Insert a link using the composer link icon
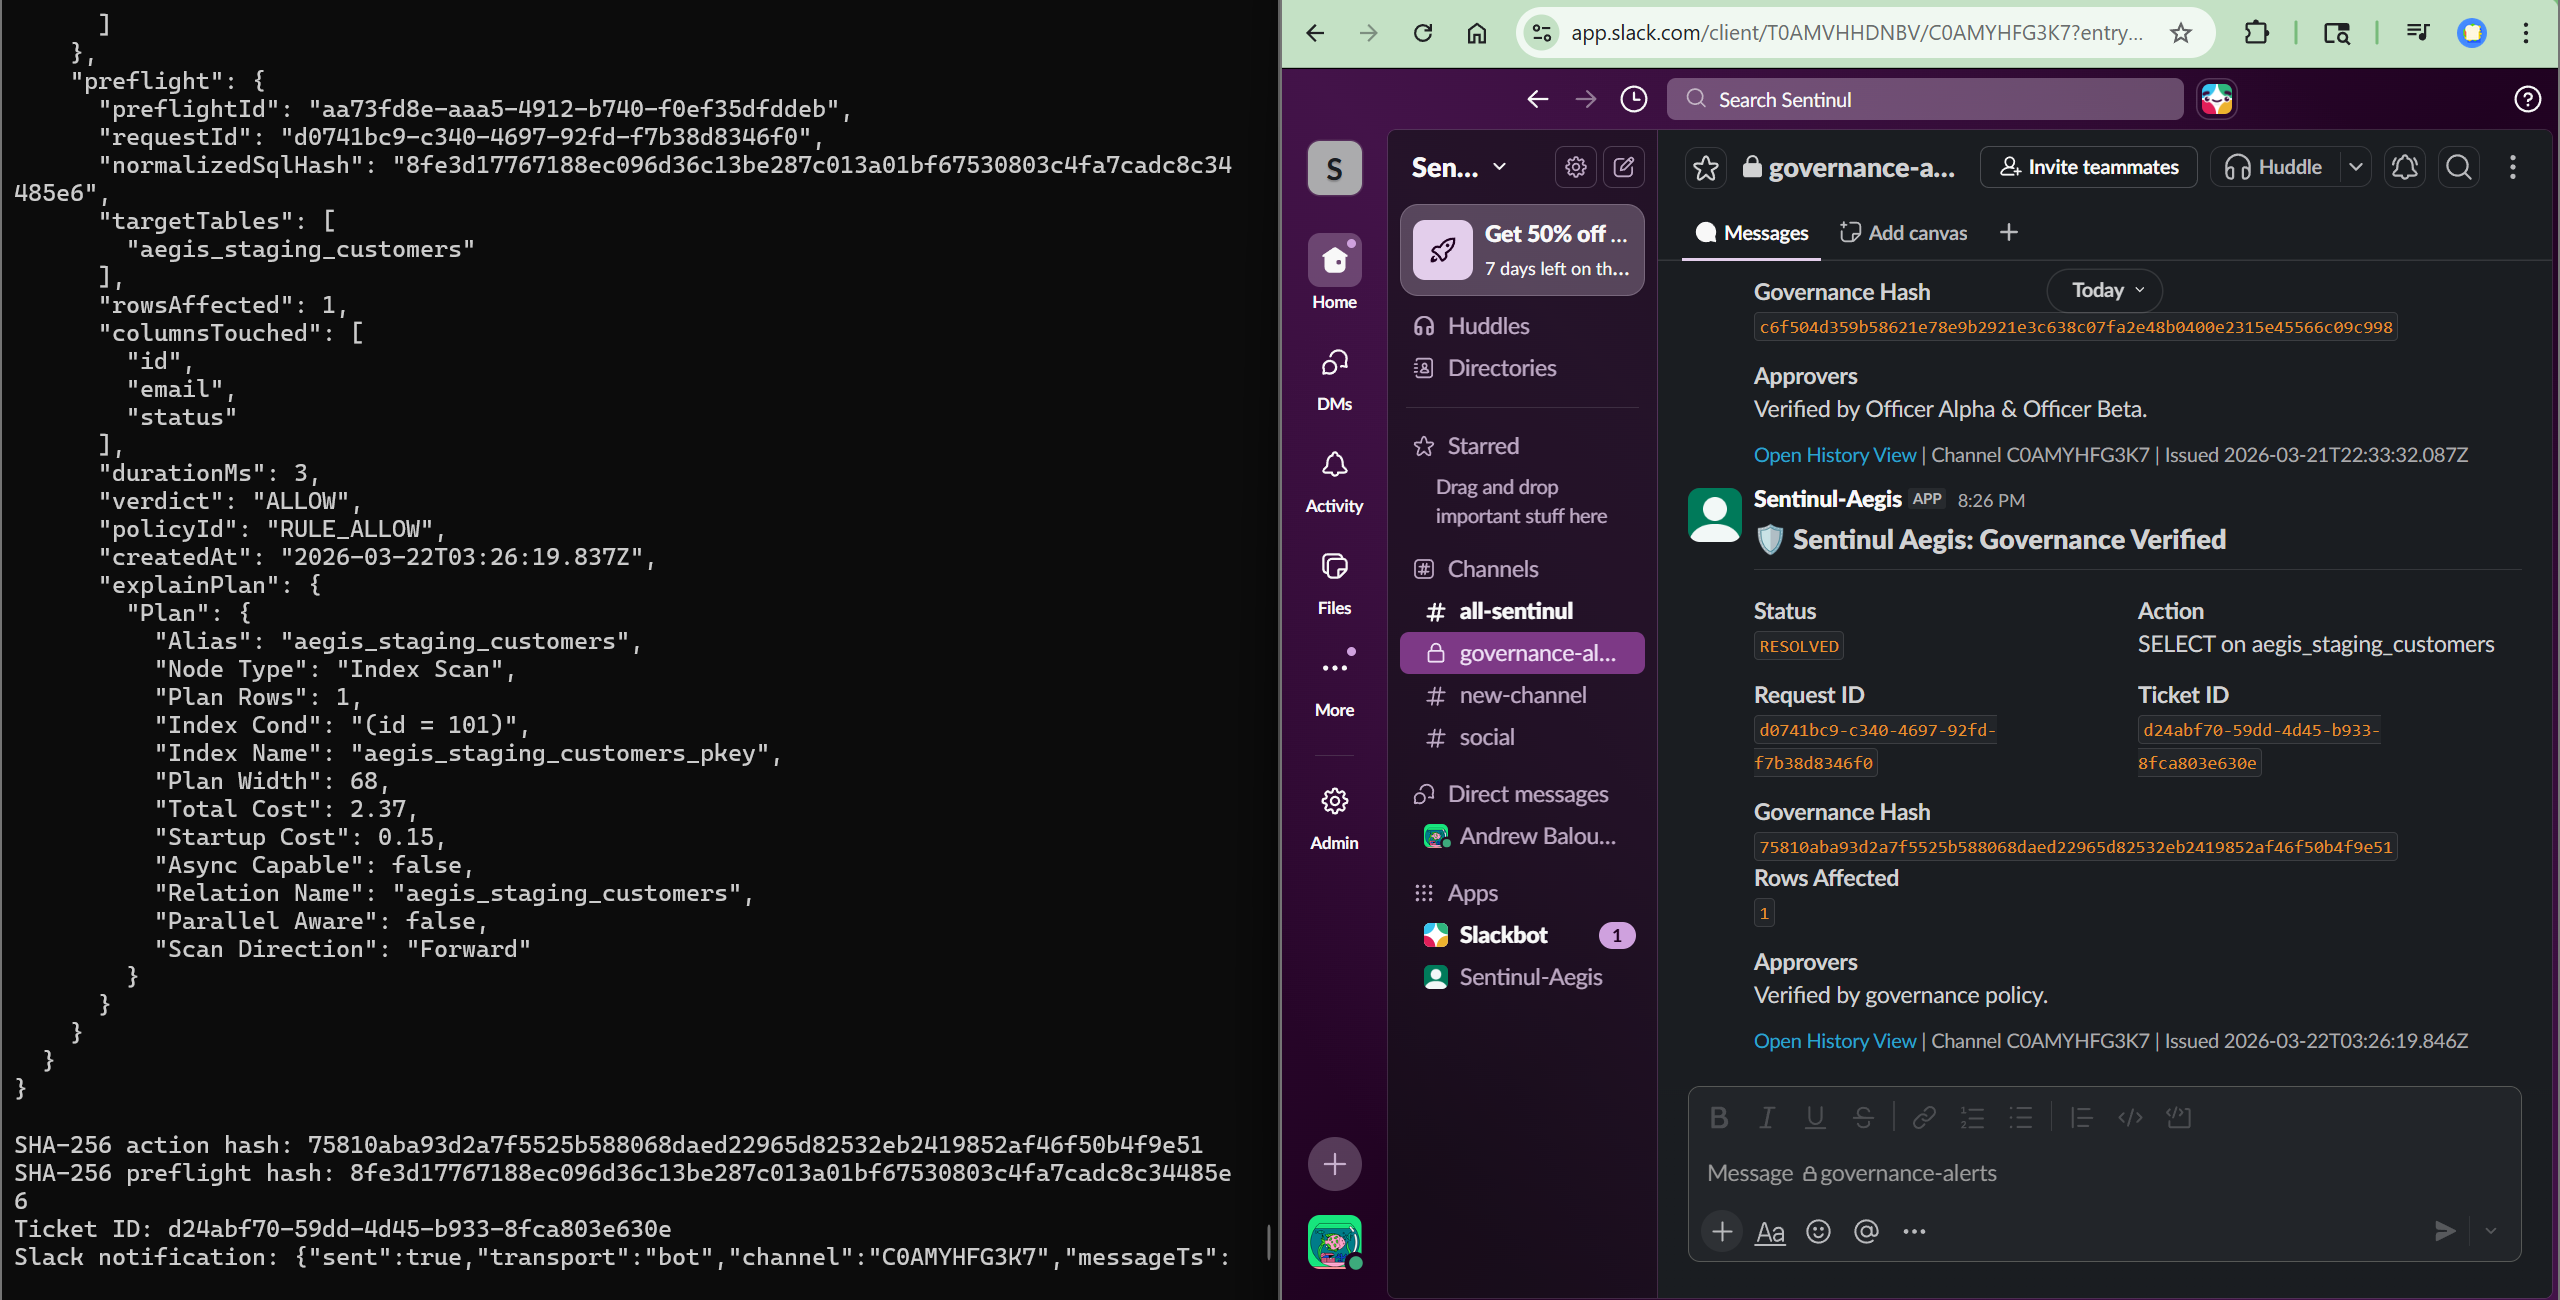This screenshot has height=1300, width=2560. tap(1923, 1117)
